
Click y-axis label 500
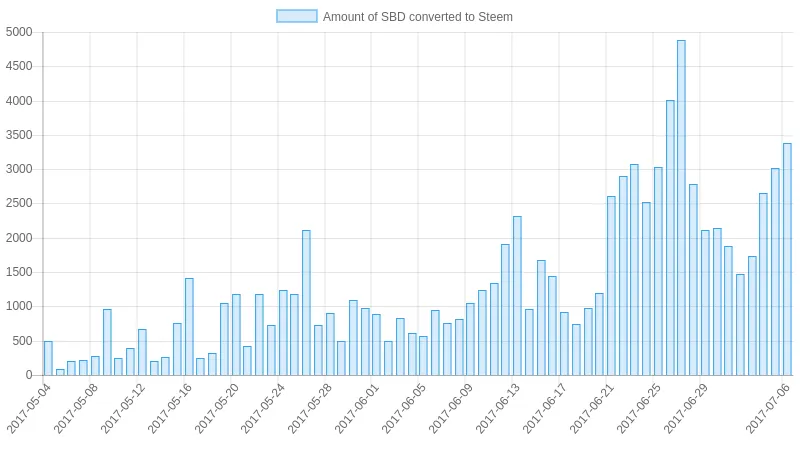(x=22, y=341)
